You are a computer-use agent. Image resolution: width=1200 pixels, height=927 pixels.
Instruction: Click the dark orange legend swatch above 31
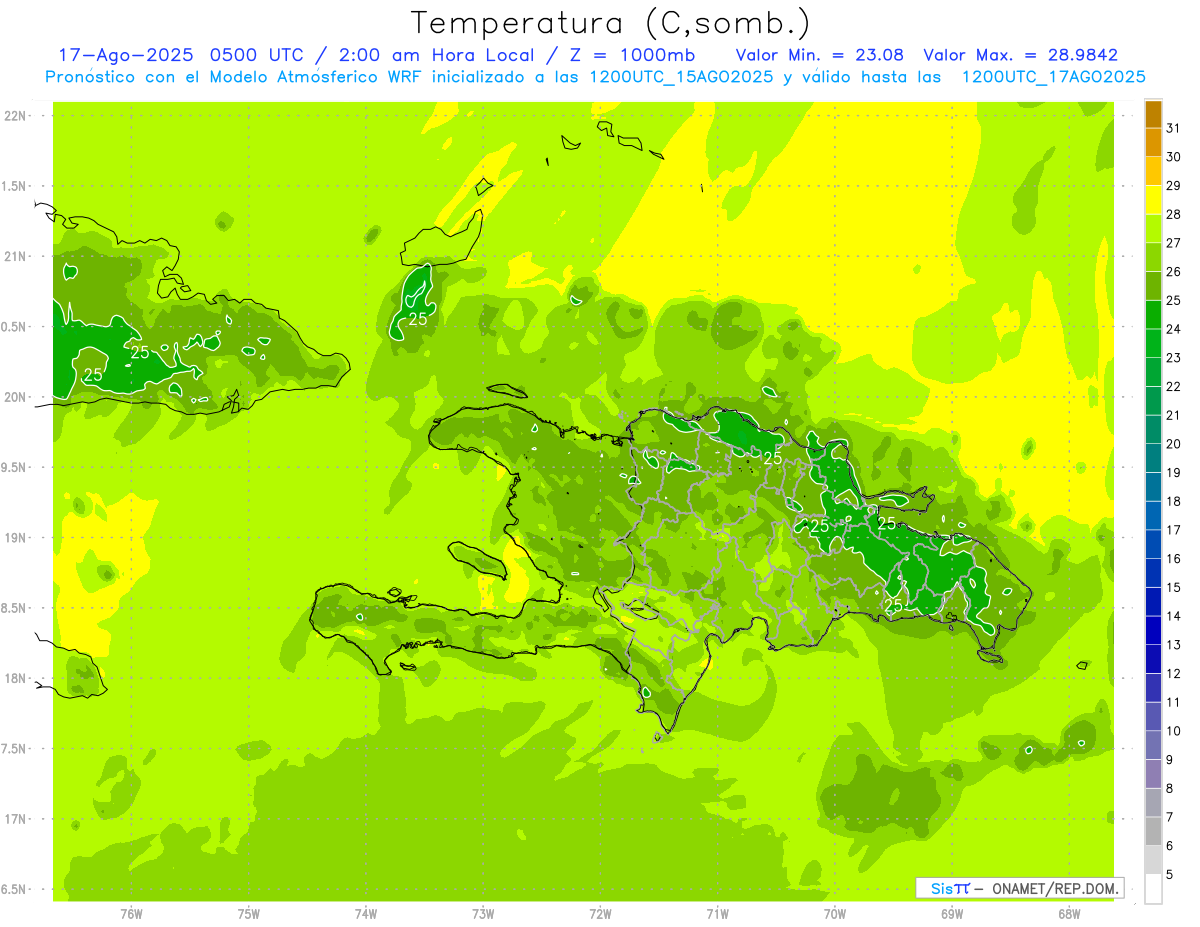coord(1153,115)
